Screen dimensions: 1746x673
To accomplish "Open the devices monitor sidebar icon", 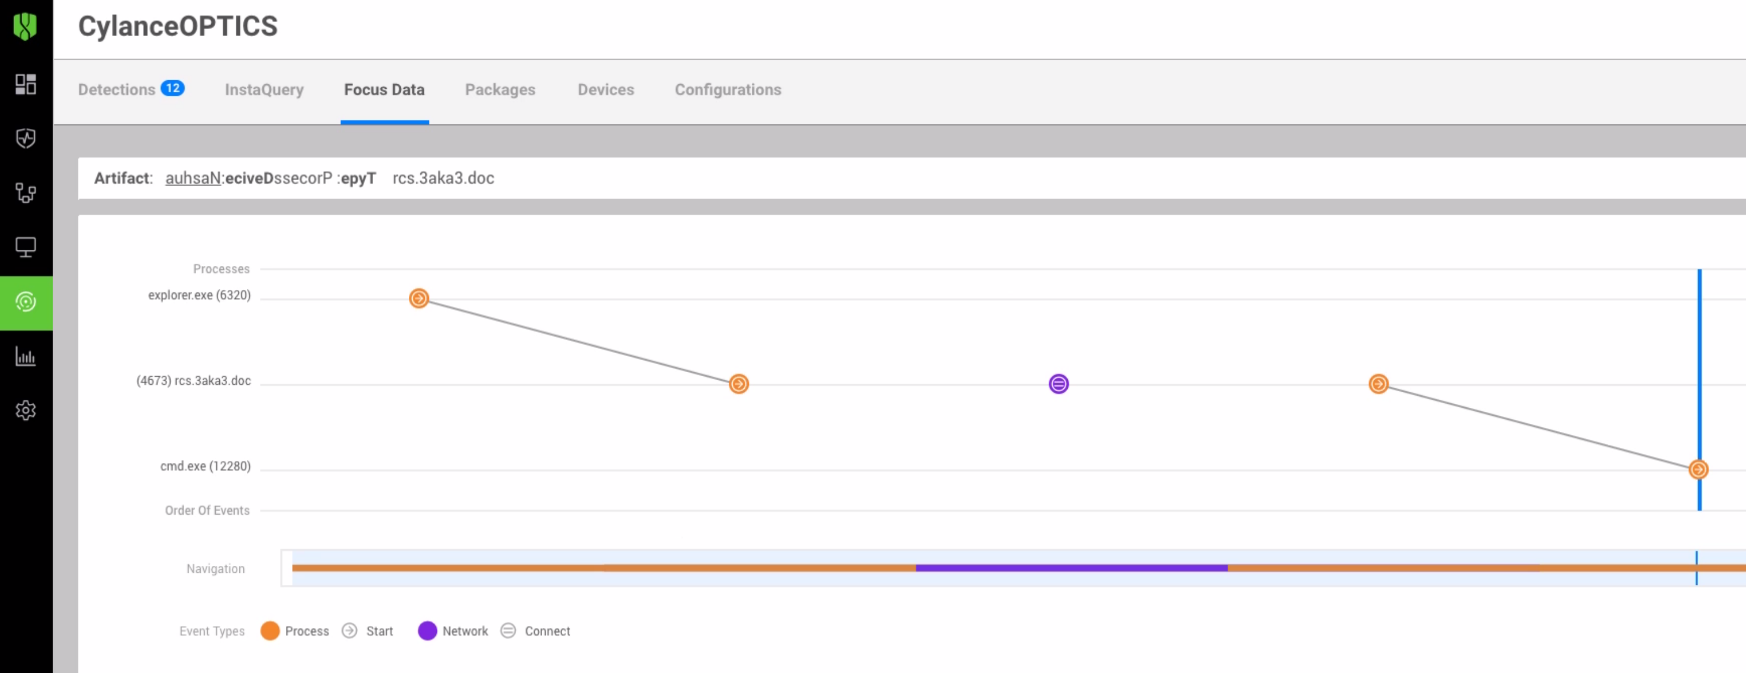I will tap(26, 247).
